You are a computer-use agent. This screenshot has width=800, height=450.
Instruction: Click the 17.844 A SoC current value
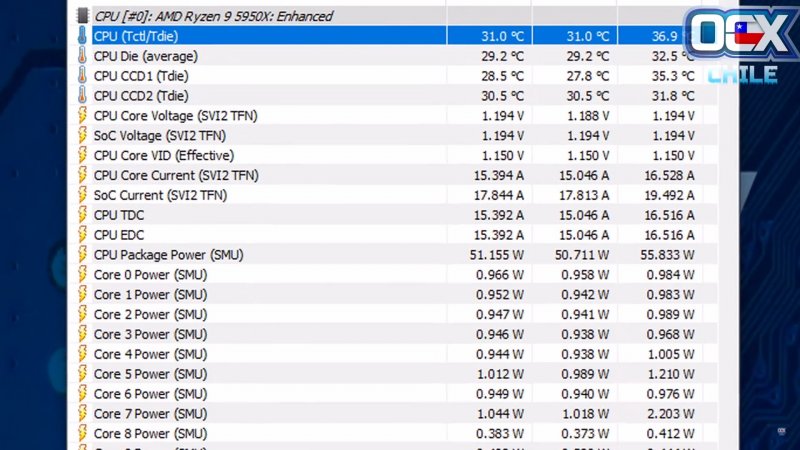coord(498,195)
